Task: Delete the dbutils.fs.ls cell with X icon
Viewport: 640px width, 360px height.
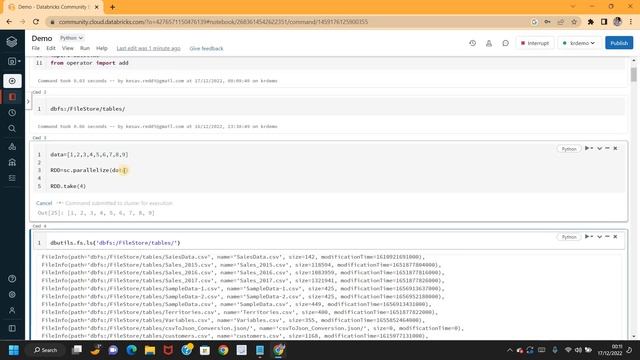Action: pyautogui.click(x=615, y=236)
